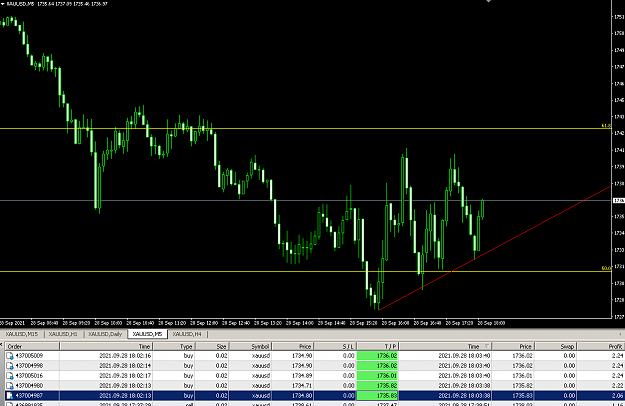Open the chart symbol dropdown arrow beside XAUUSD,M5 title
Image resolution: width=625 pixels, height=406 pixels.
(3, 4)
